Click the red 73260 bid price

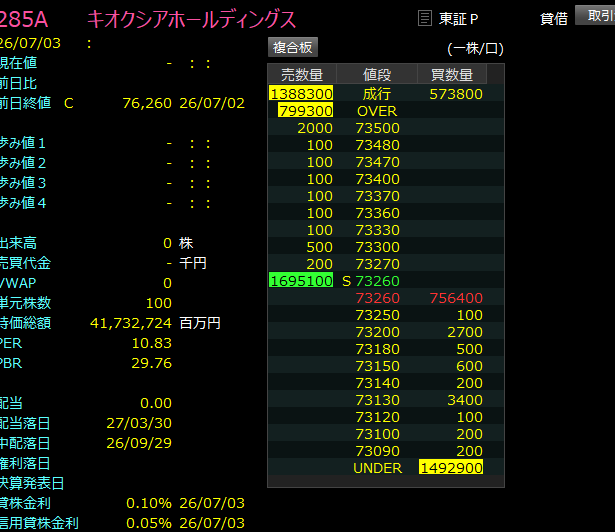click(377, 298)
